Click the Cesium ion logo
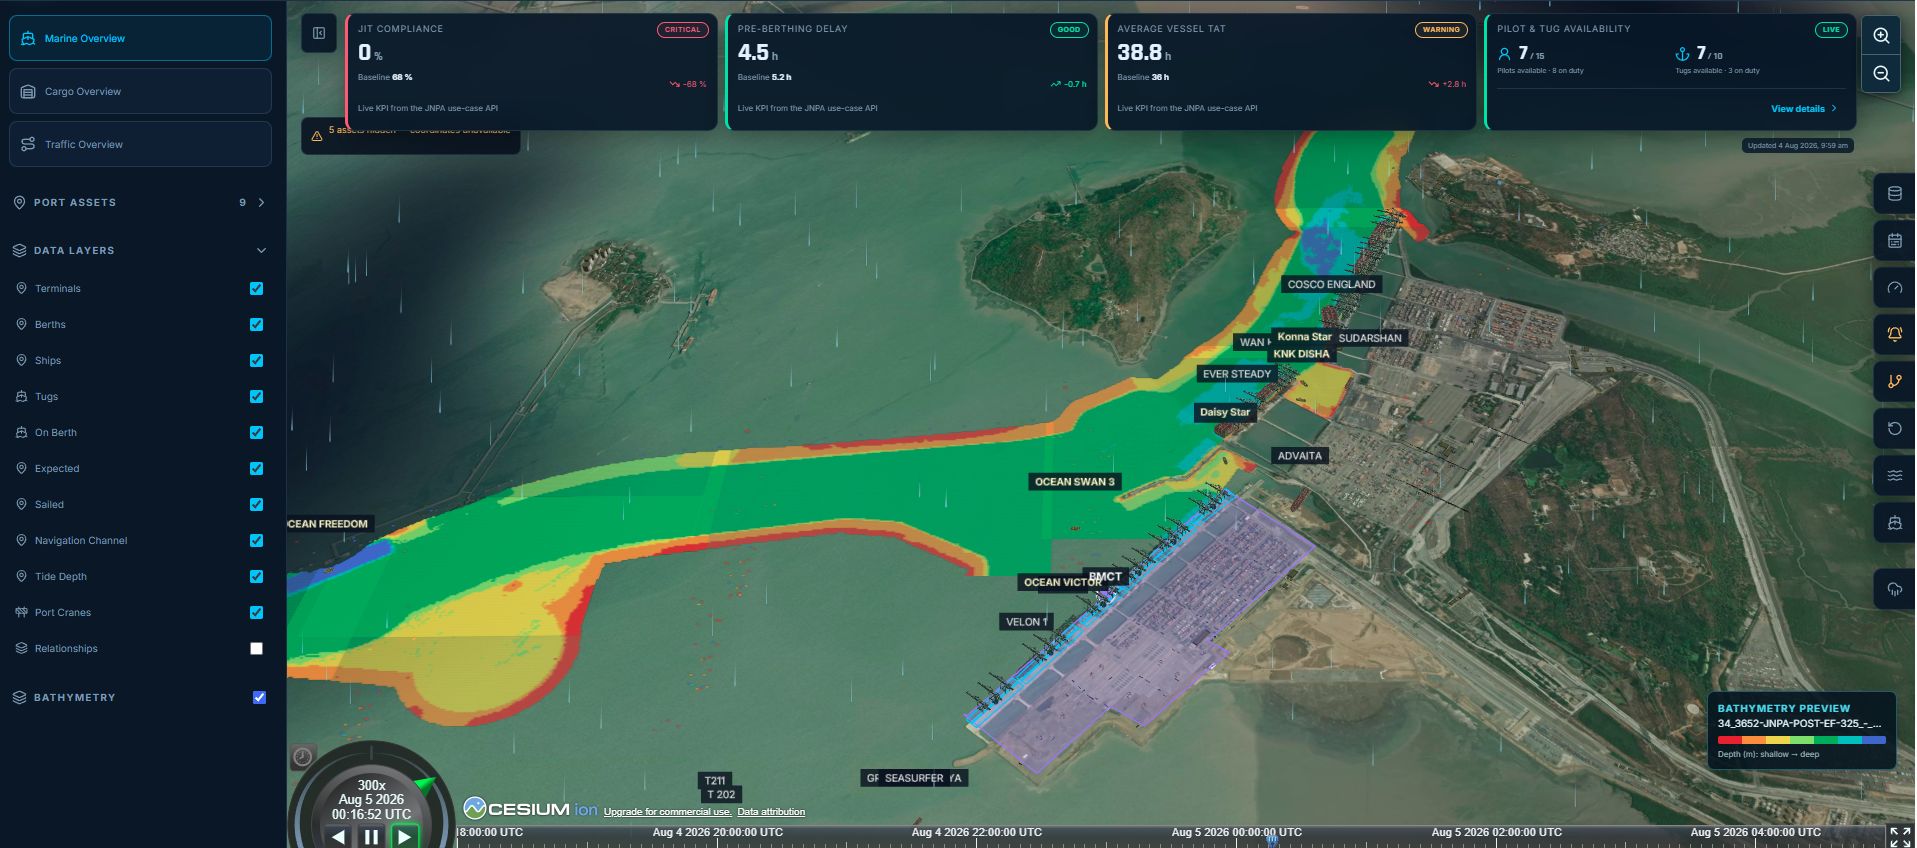The image size is (1917, 848). (530, 809)
